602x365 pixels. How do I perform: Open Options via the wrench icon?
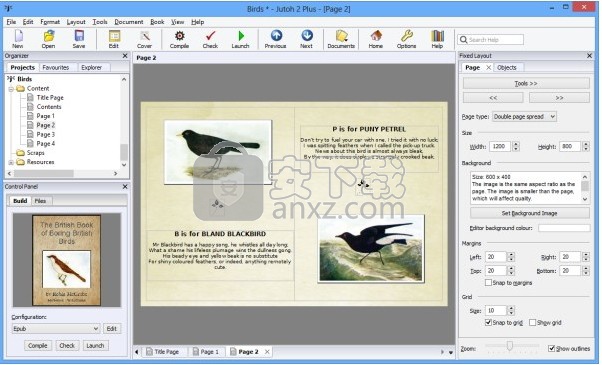pyautogui.click(x=407, y=36)
